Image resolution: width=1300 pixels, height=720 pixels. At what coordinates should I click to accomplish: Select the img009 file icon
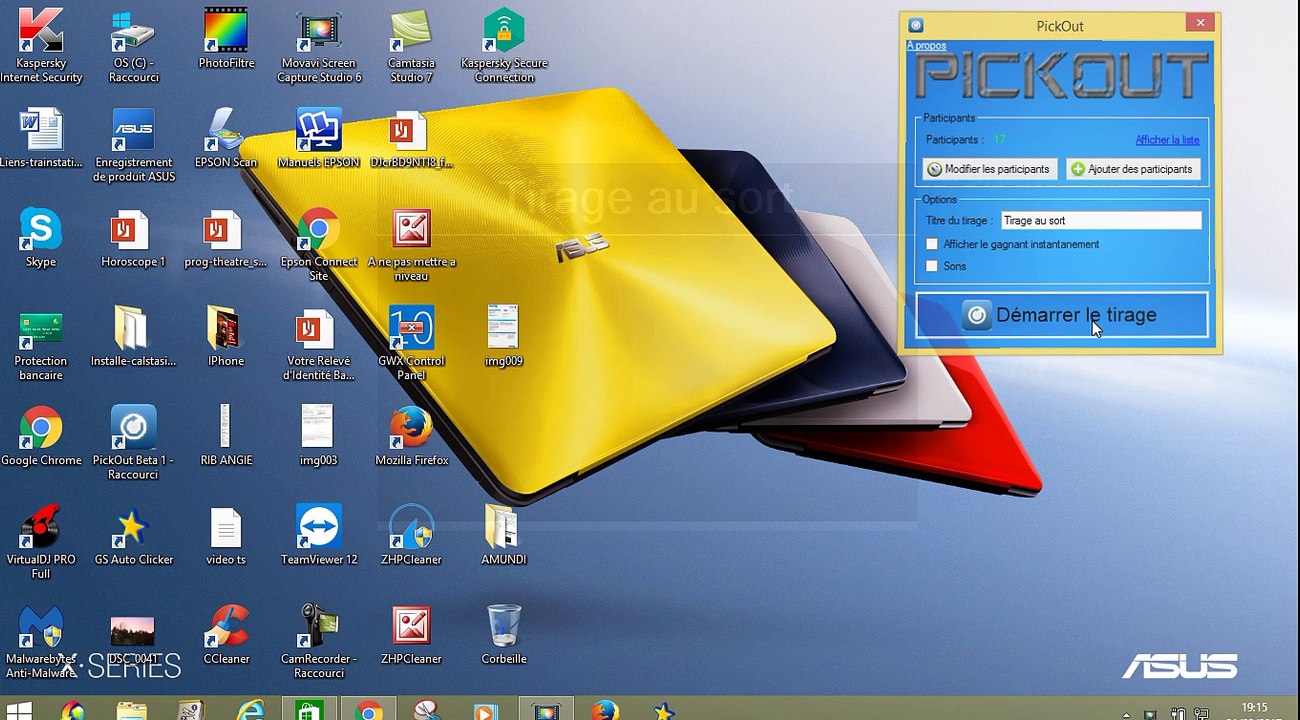point(504,337)
